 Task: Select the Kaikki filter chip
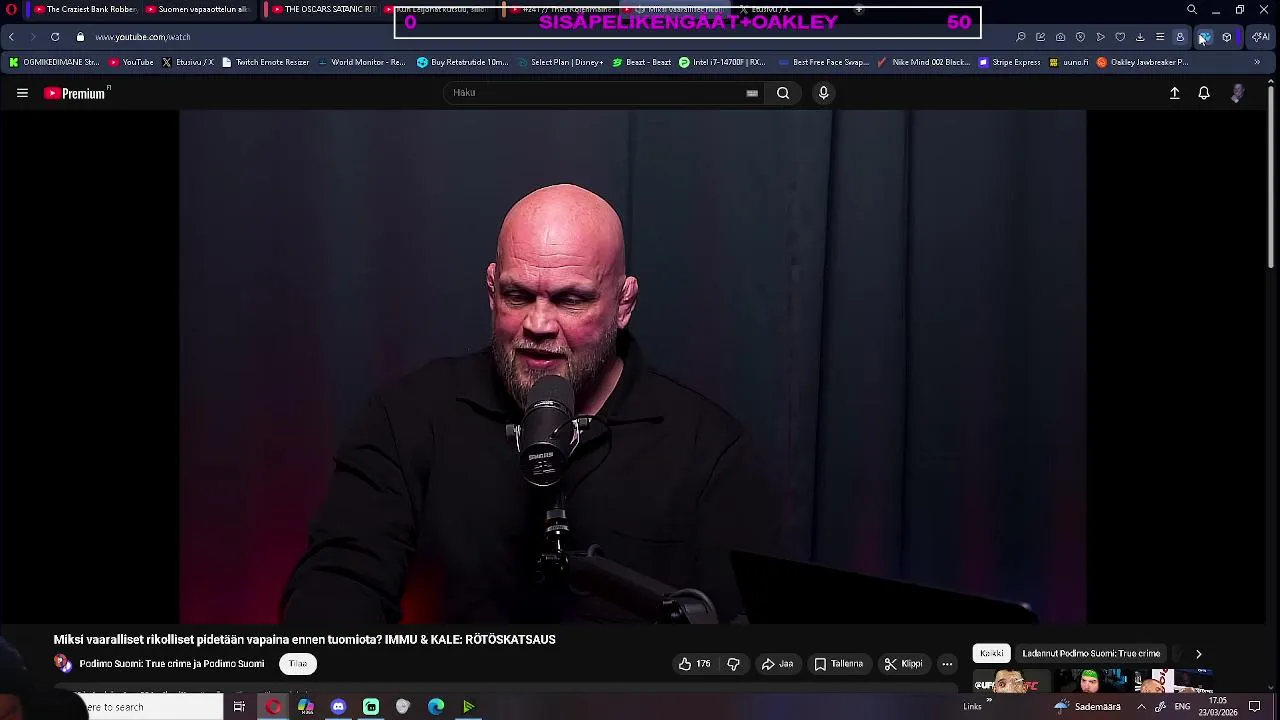click(992, 654)
